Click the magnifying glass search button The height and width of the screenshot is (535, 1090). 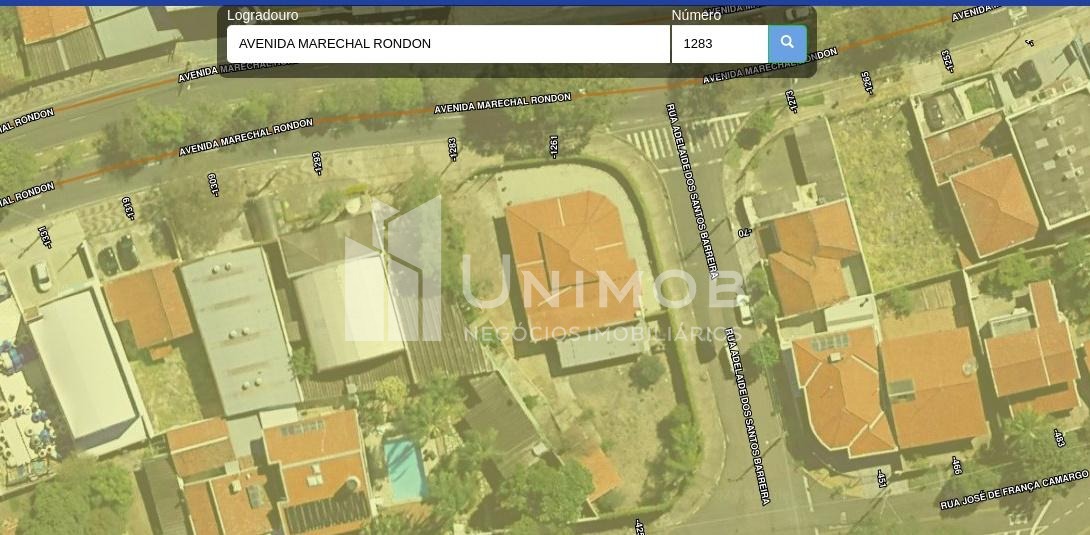(787, 43)
